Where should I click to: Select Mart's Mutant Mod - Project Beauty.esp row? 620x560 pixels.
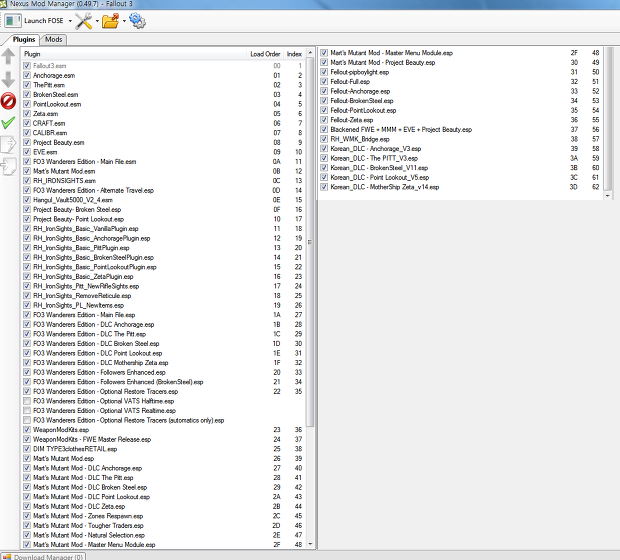[461, 62]
